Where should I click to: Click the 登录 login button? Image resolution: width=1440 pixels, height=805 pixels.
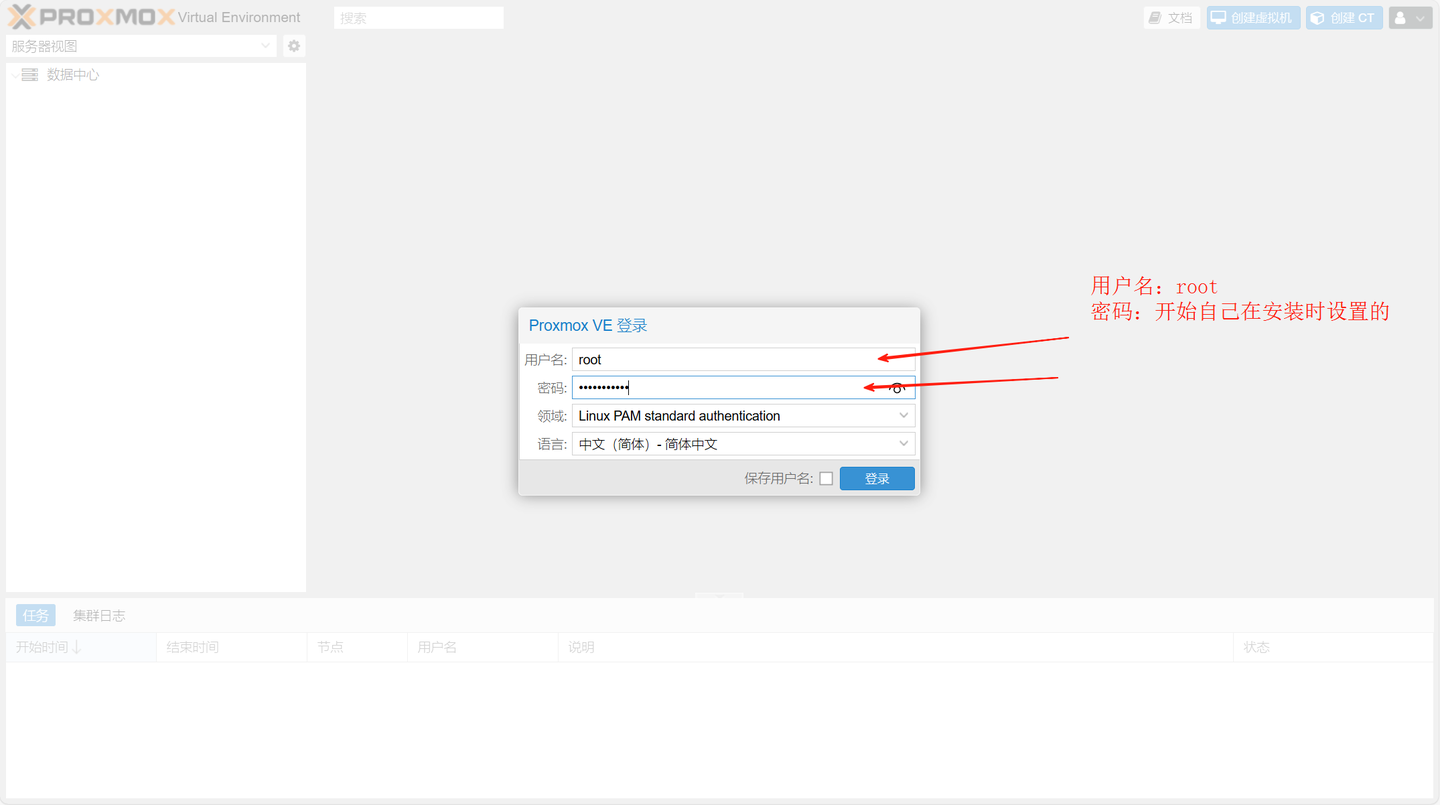877,479
